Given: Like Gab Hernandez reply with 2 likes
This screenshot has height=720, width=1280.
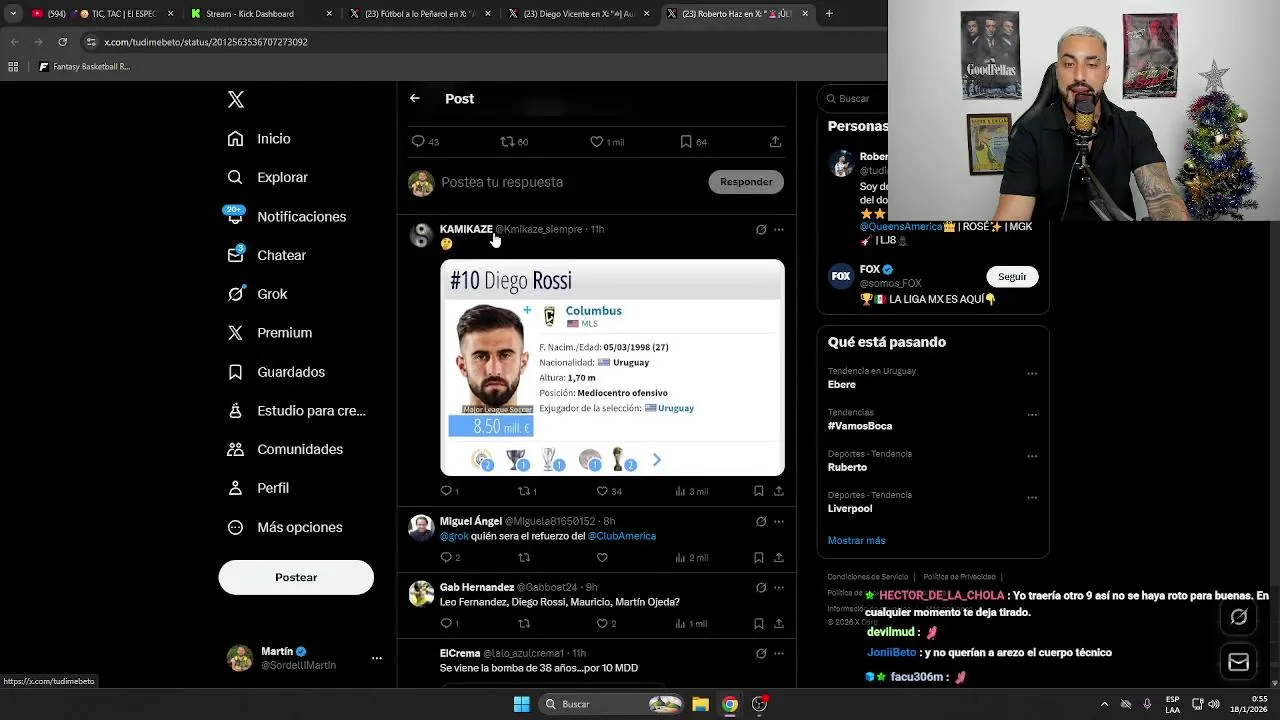Looking at the screenshot, I should point(602,623).
